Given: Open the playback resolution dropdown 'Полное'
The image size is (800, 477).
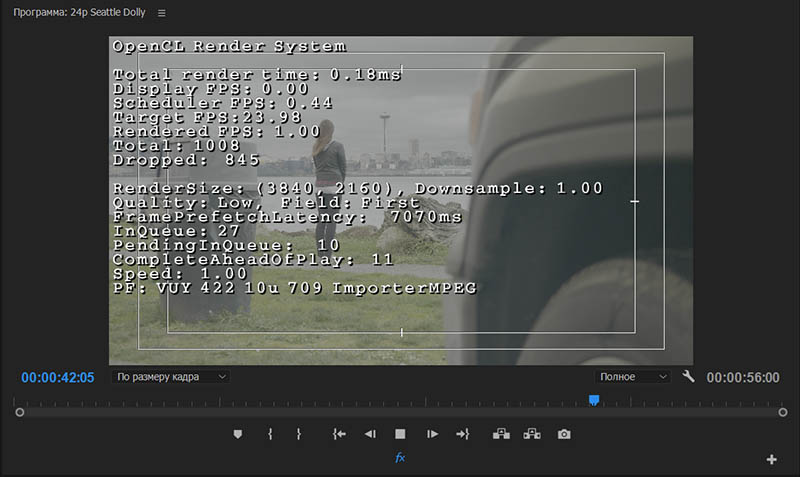Looking at the screenshot, I should (632, 377).
